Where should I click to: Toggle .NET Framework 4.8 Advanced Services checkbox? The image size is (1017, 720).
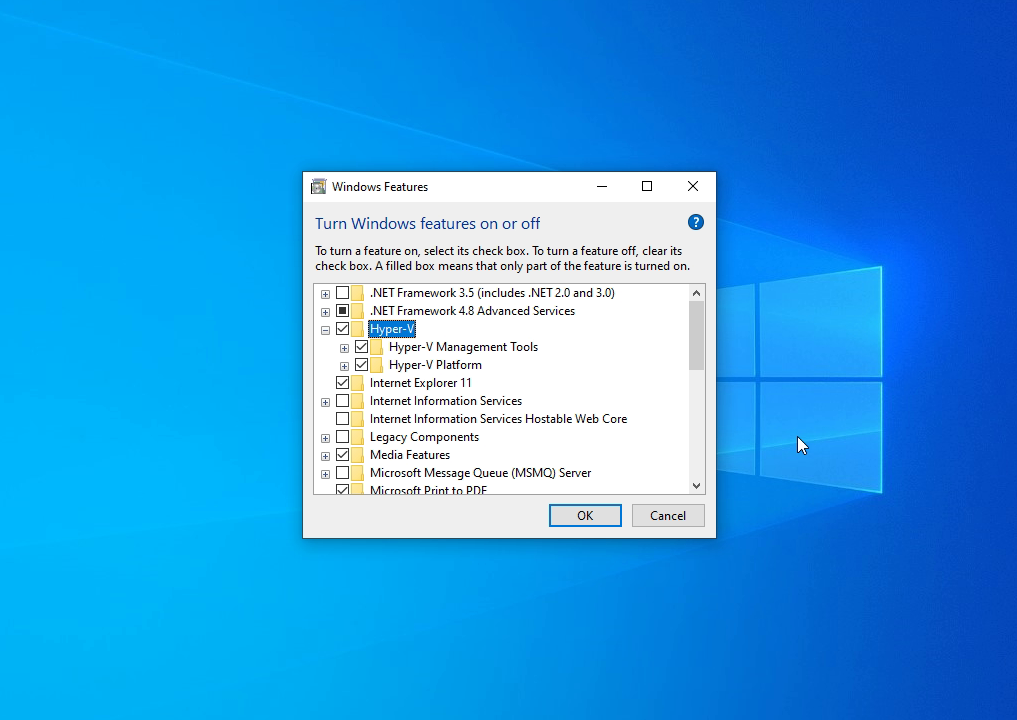(342, 311)
